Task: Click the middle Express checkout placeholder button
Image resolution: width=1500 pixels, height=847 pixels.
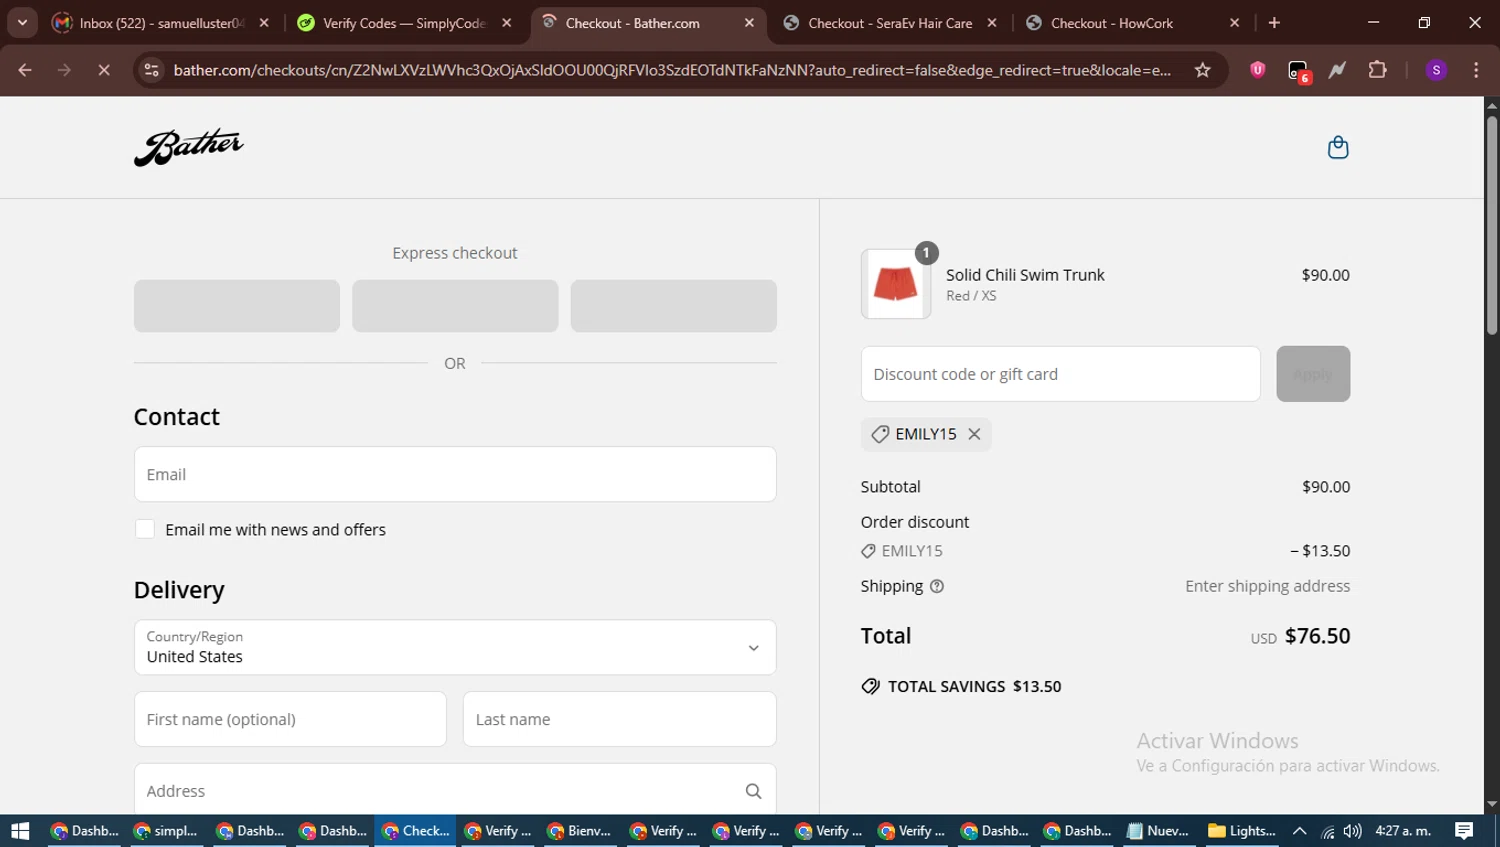Action: [455, 306]
